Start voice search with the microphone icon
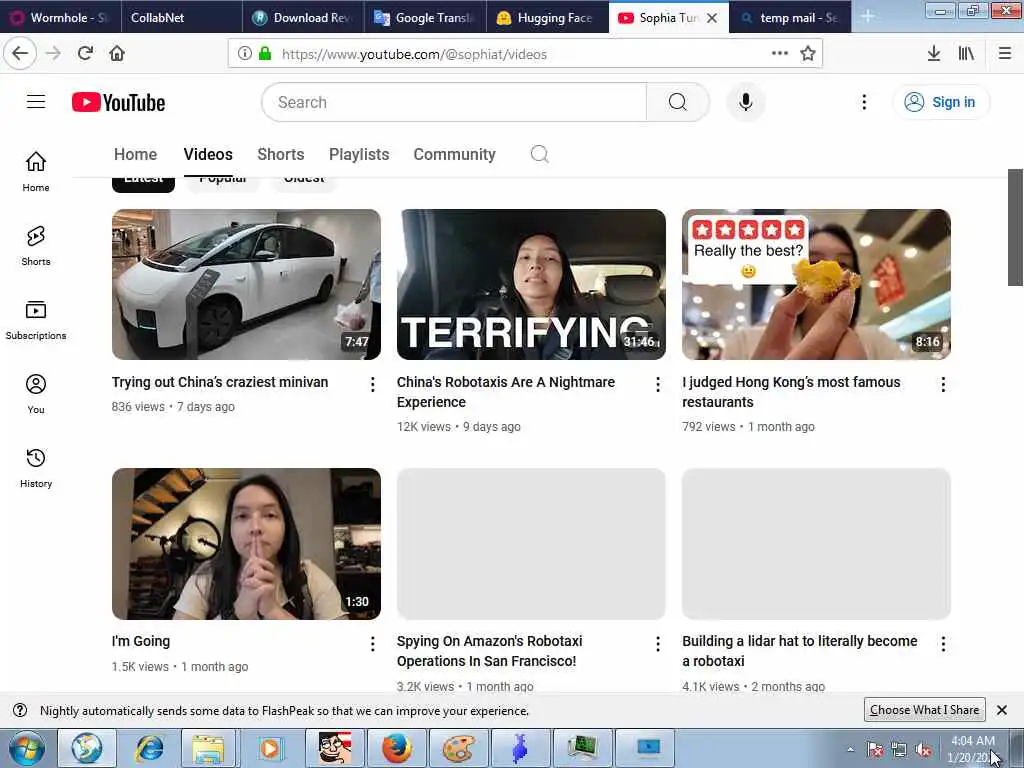Viewport: 1024px width, 768px height. pos(745,102)
